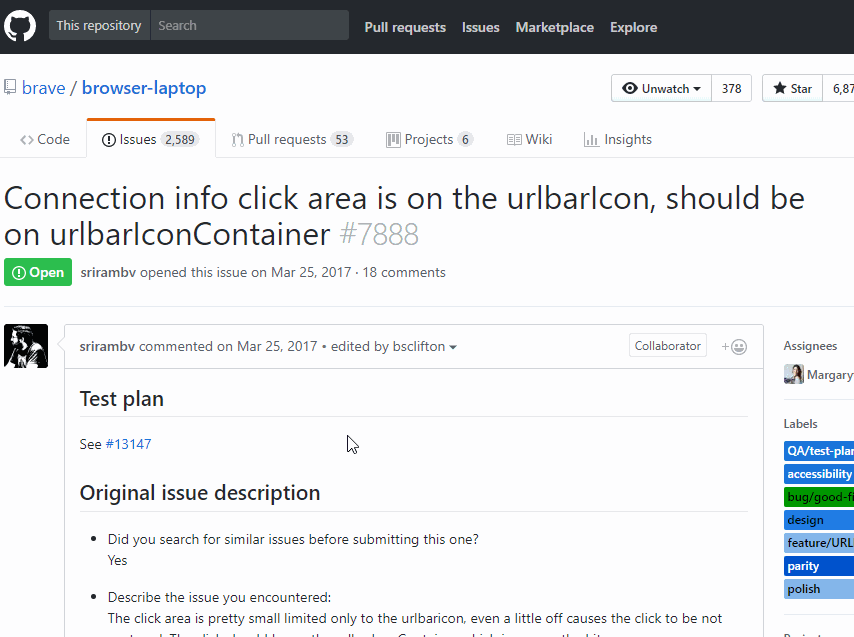Click the Projects tab board icon

click(x=393, y=140)
